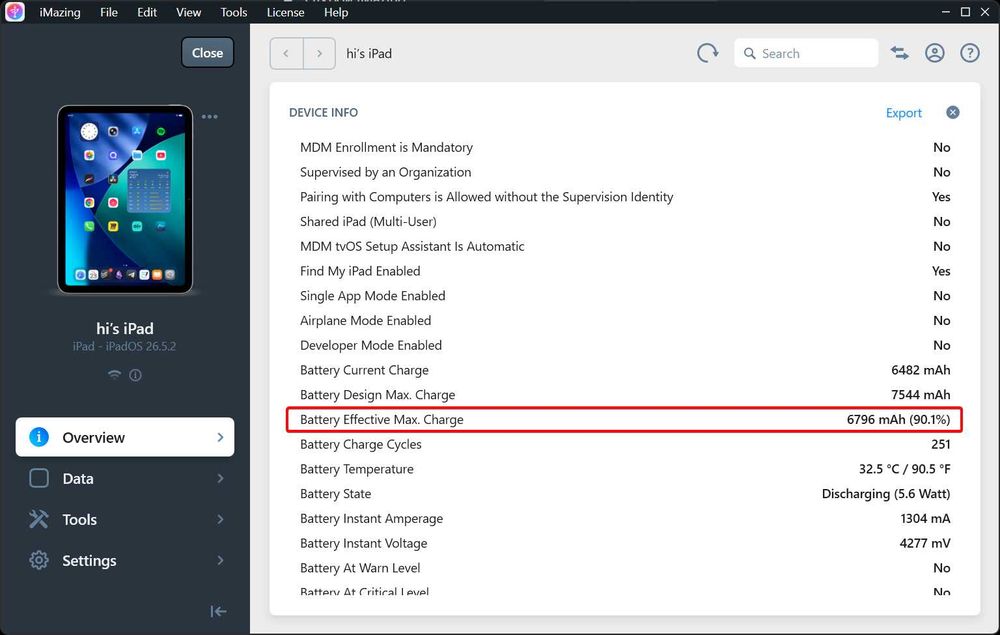Close the Device Info panel with X icon
The width and height of the screenshot is (1000, 635).
(x=953, y=112)
